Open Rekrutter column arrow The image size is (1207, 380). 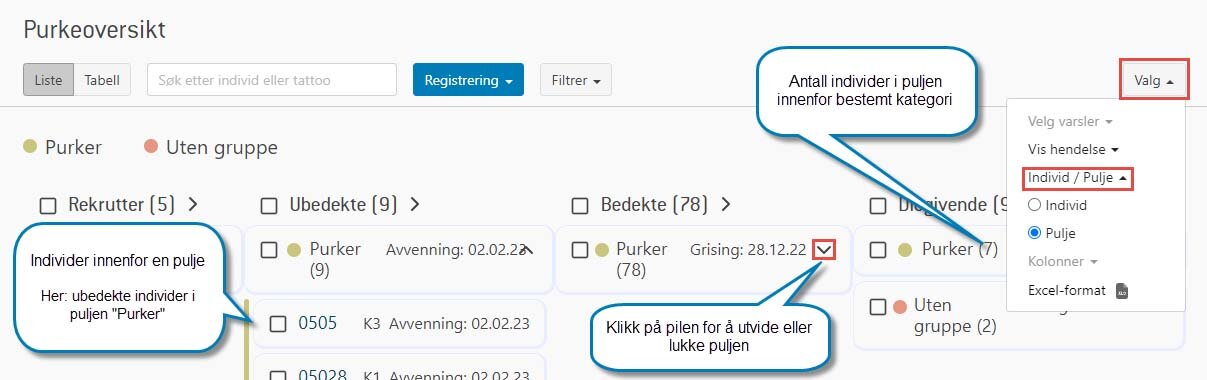pos(193,205)
